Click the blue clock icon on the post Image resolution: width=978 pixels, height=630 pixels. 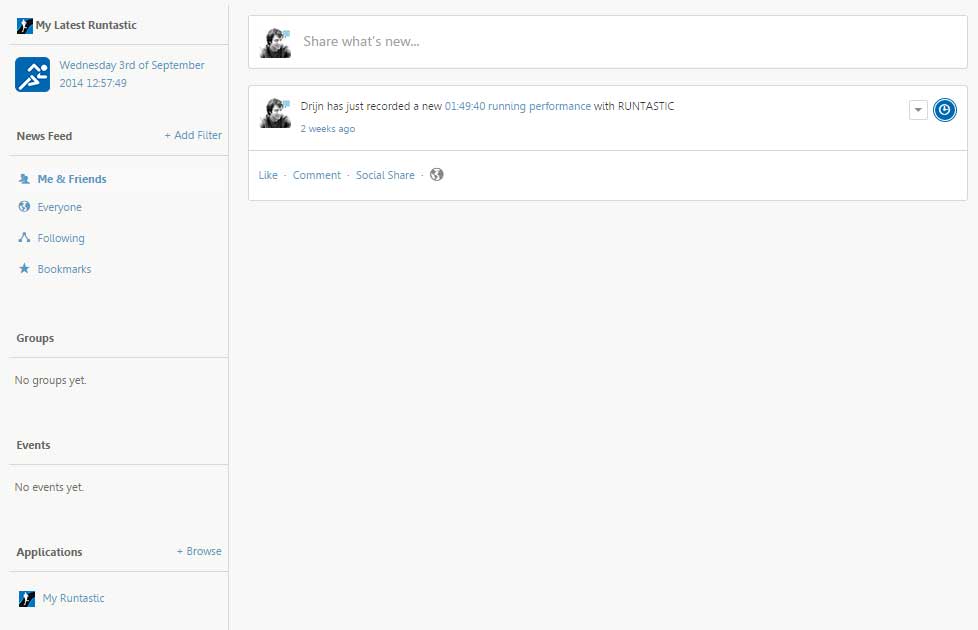click(x=944, y=110)
